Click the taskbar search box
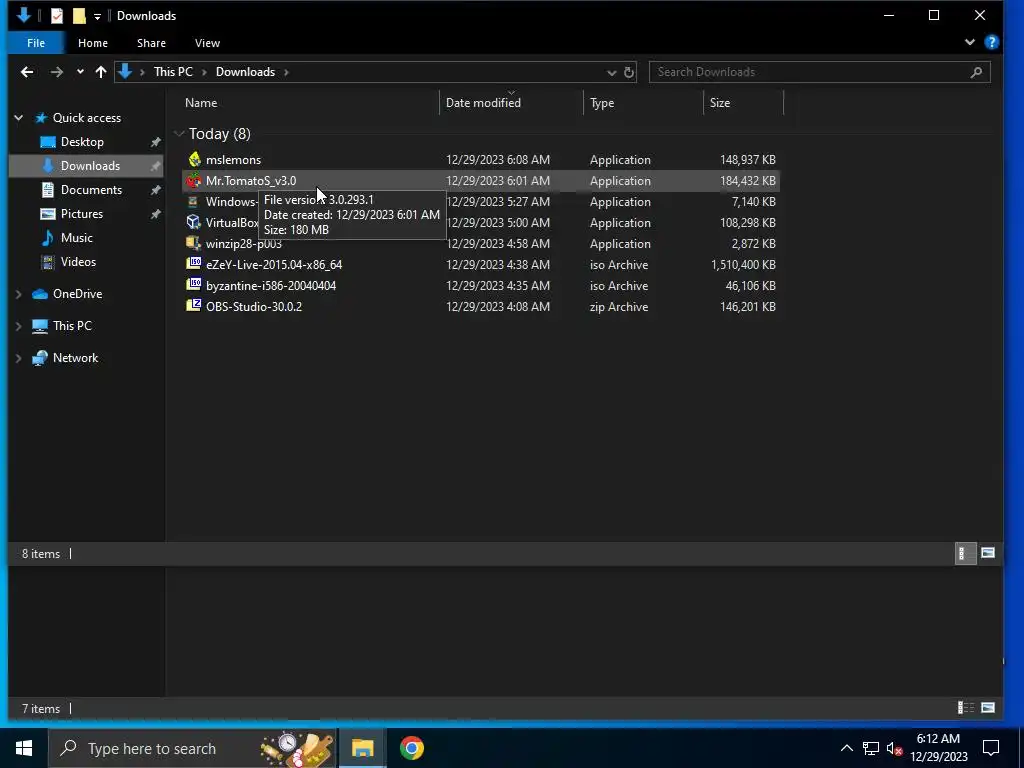Viewport: 1024px width, 768px height. point(193,748)
